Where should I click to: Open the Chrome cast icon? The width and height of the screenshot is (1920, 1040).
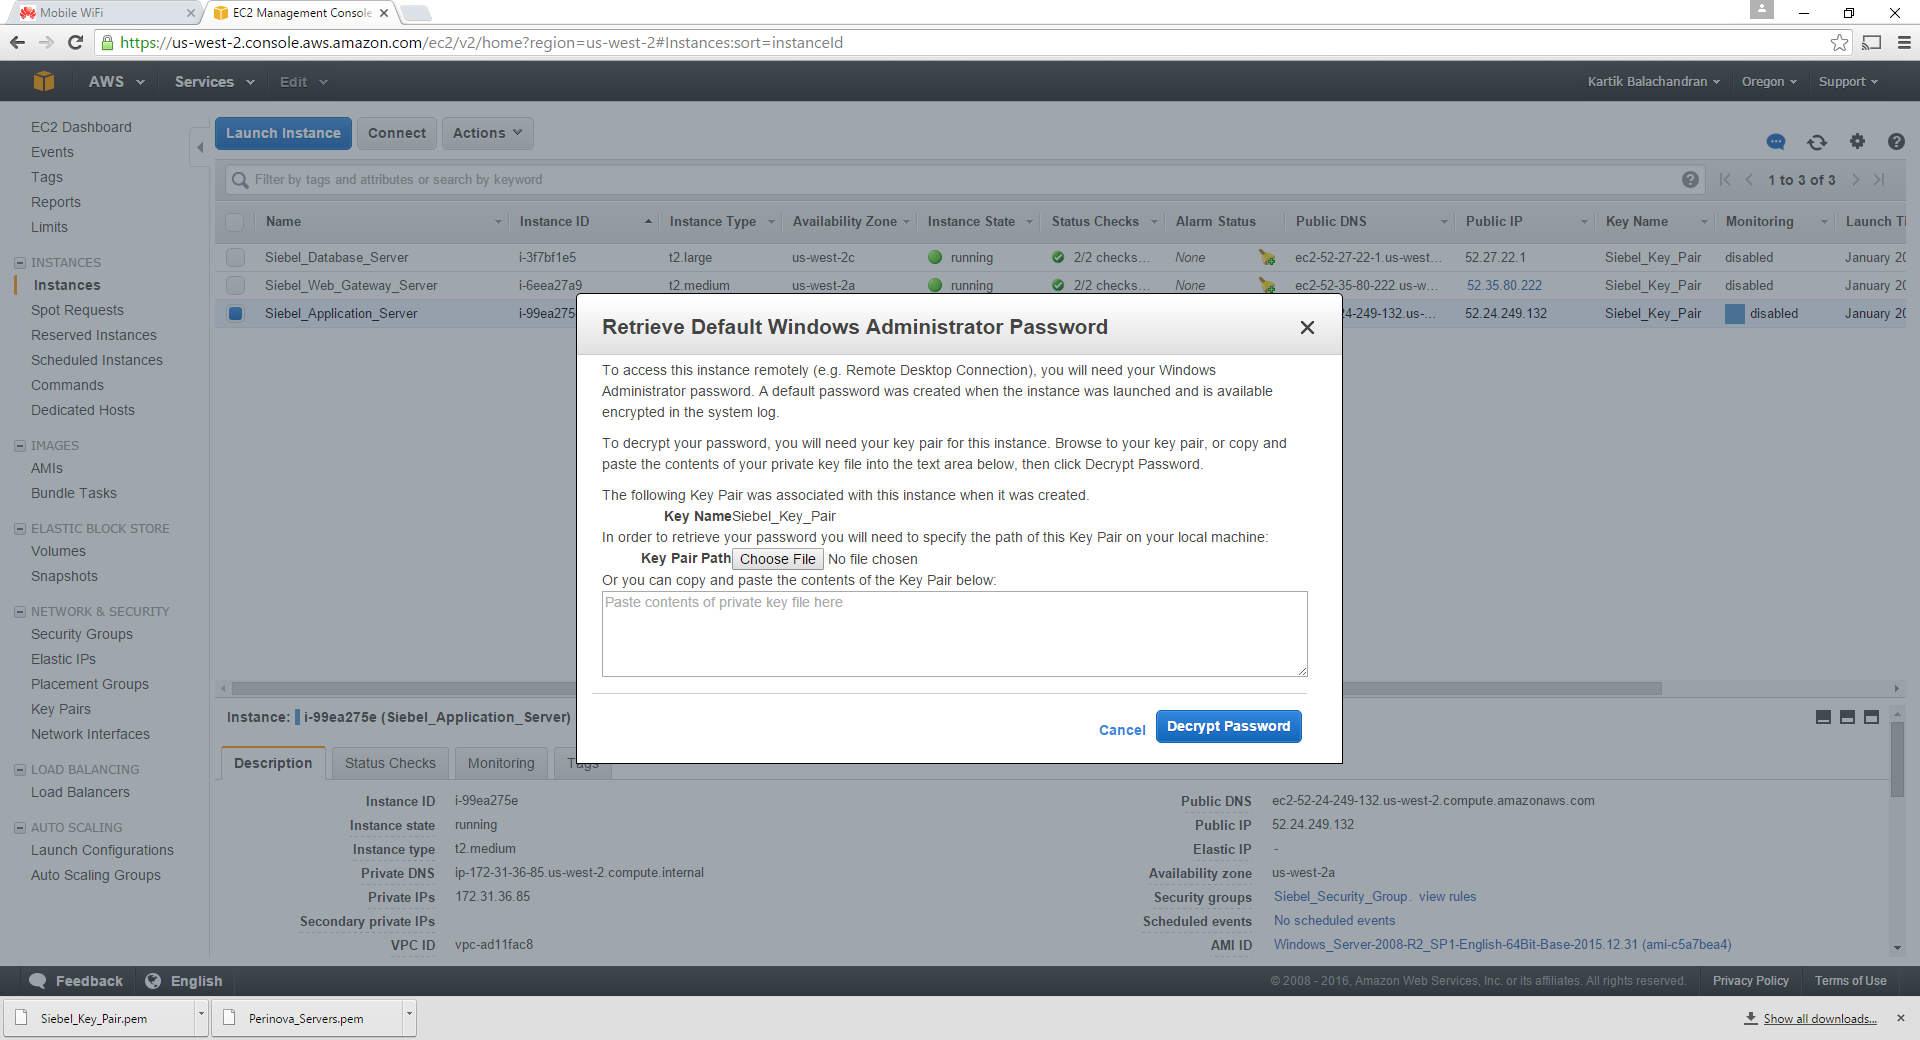point(1872,42)
